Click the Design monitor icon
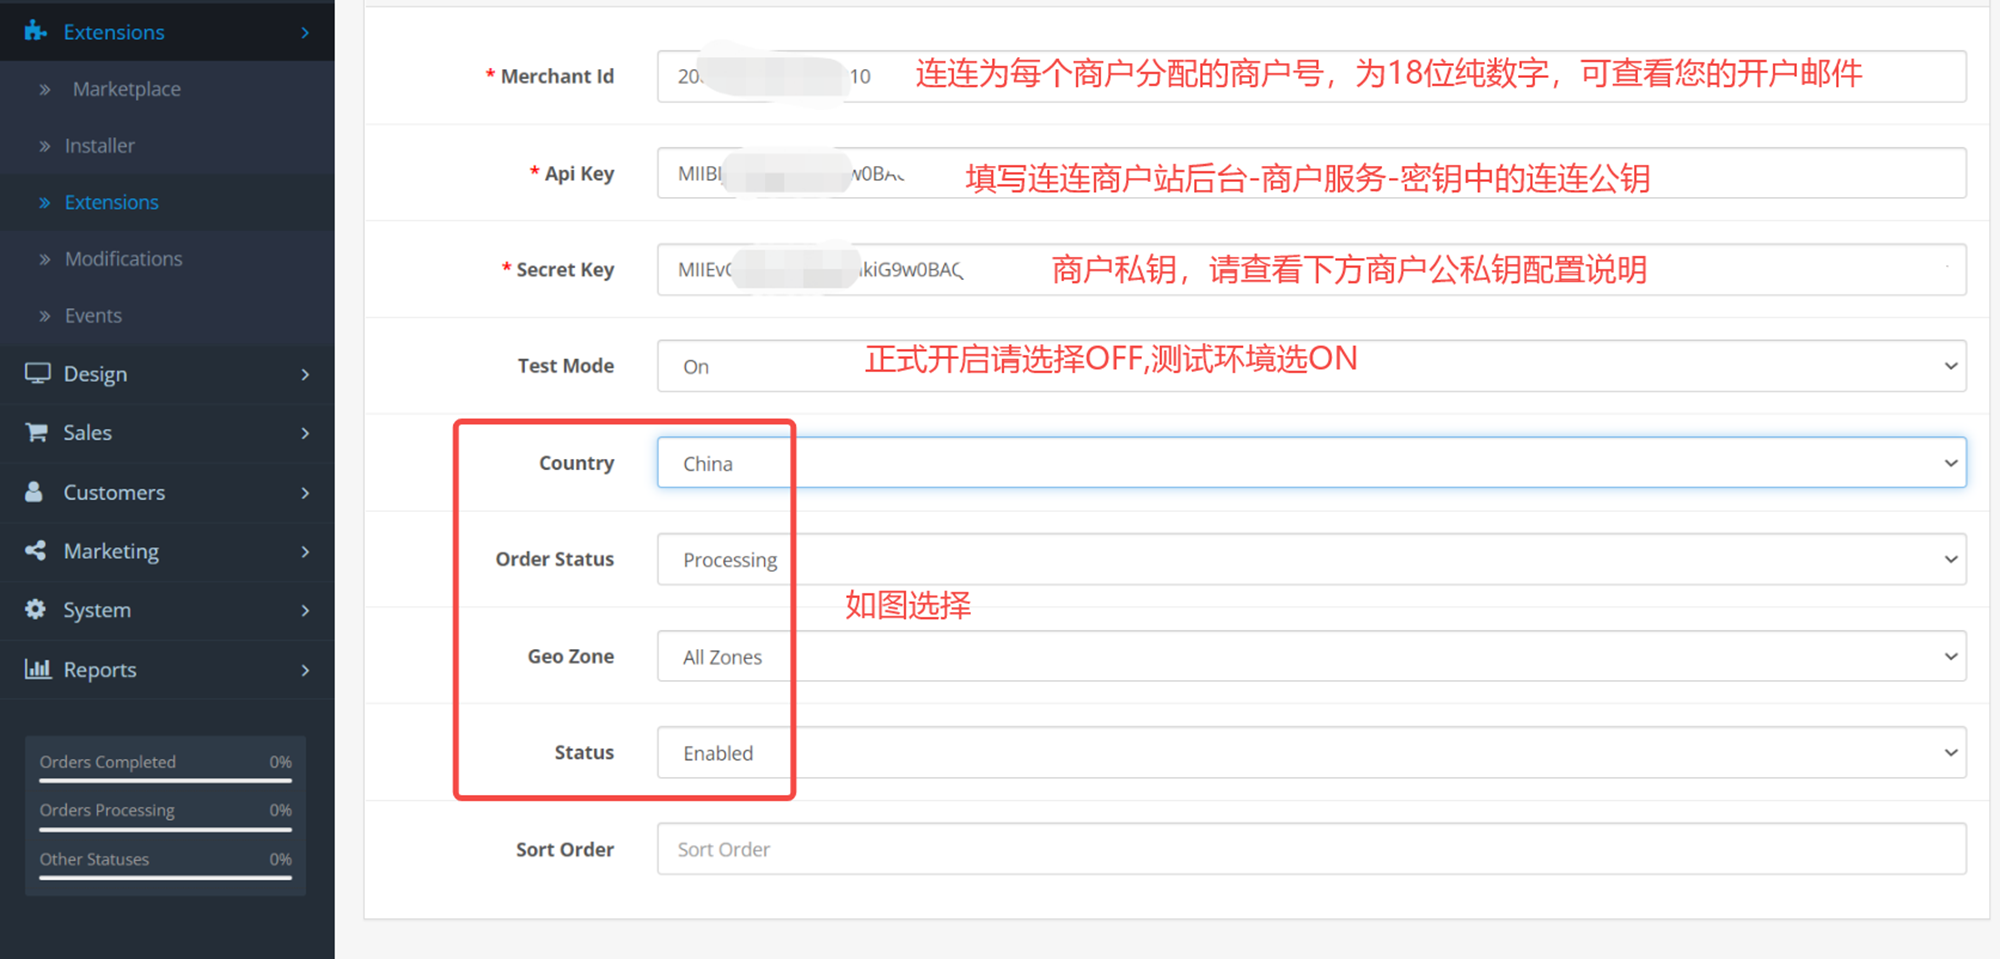The height and width of the screenshot is (959, 2000). (37, 373)
